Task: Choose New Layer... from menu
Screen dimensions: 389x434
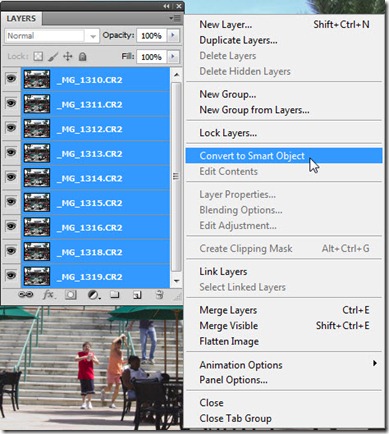Action: point(284,24)
